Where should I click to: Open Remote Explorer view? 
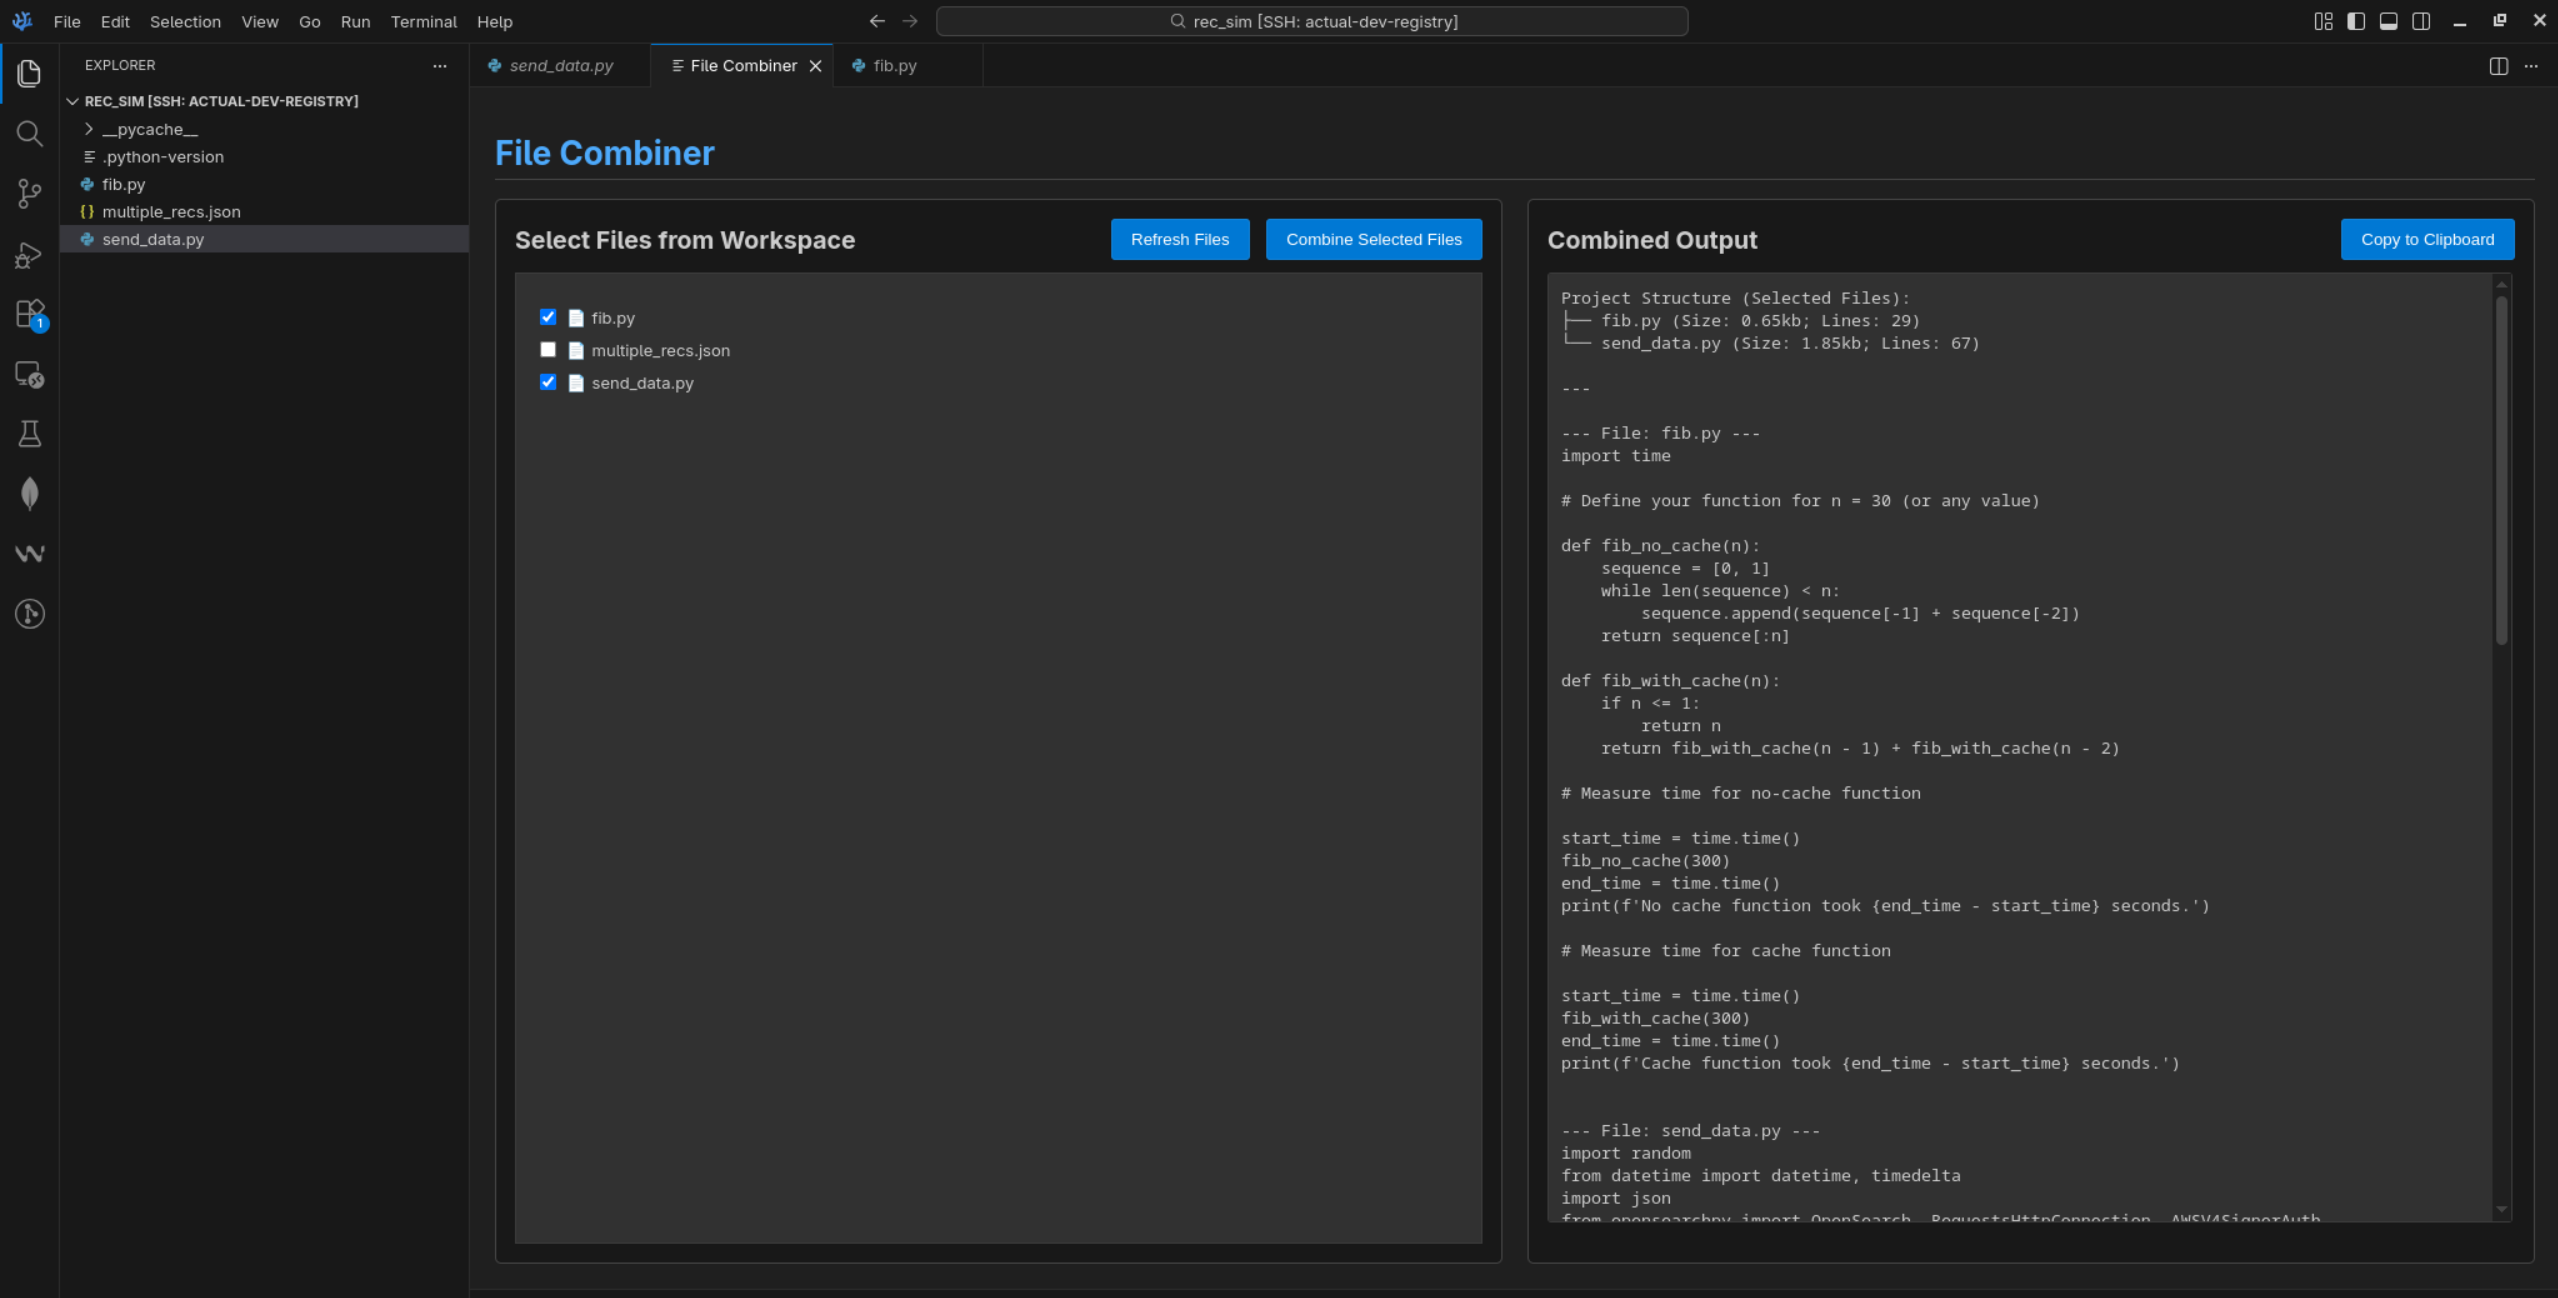point(29,374)
